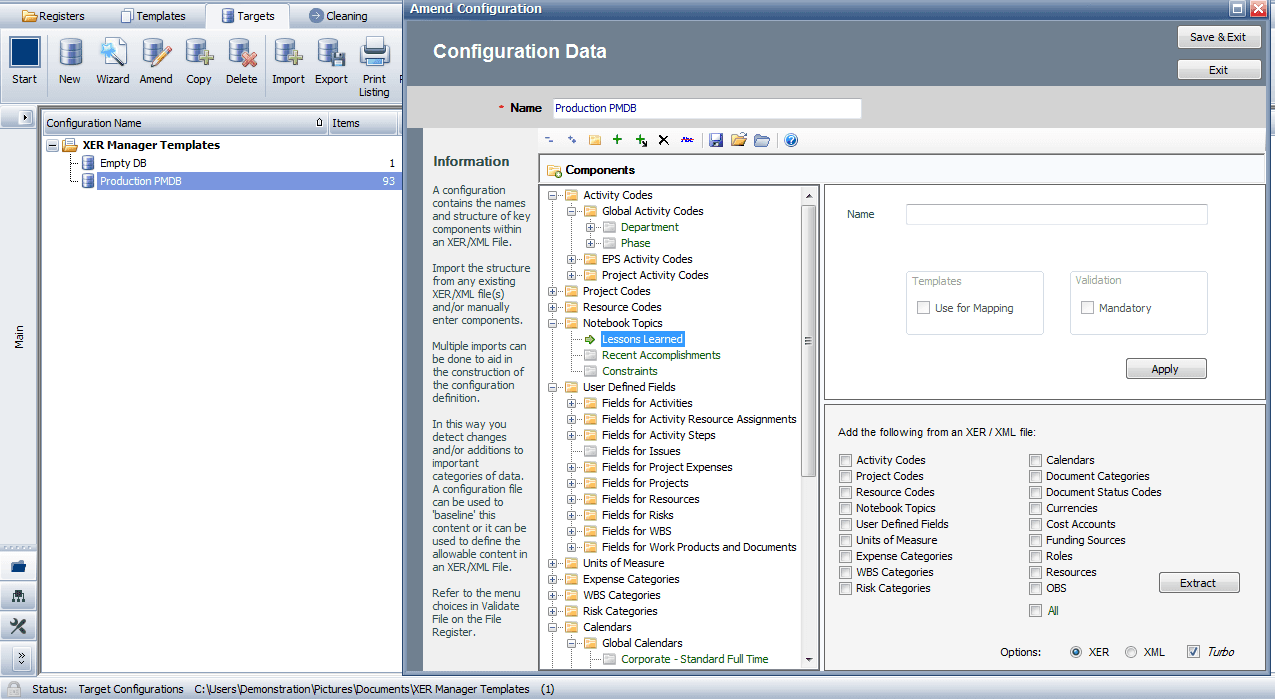
Task: Collapse Global Activity Codes node
Action: click(572, 211)
